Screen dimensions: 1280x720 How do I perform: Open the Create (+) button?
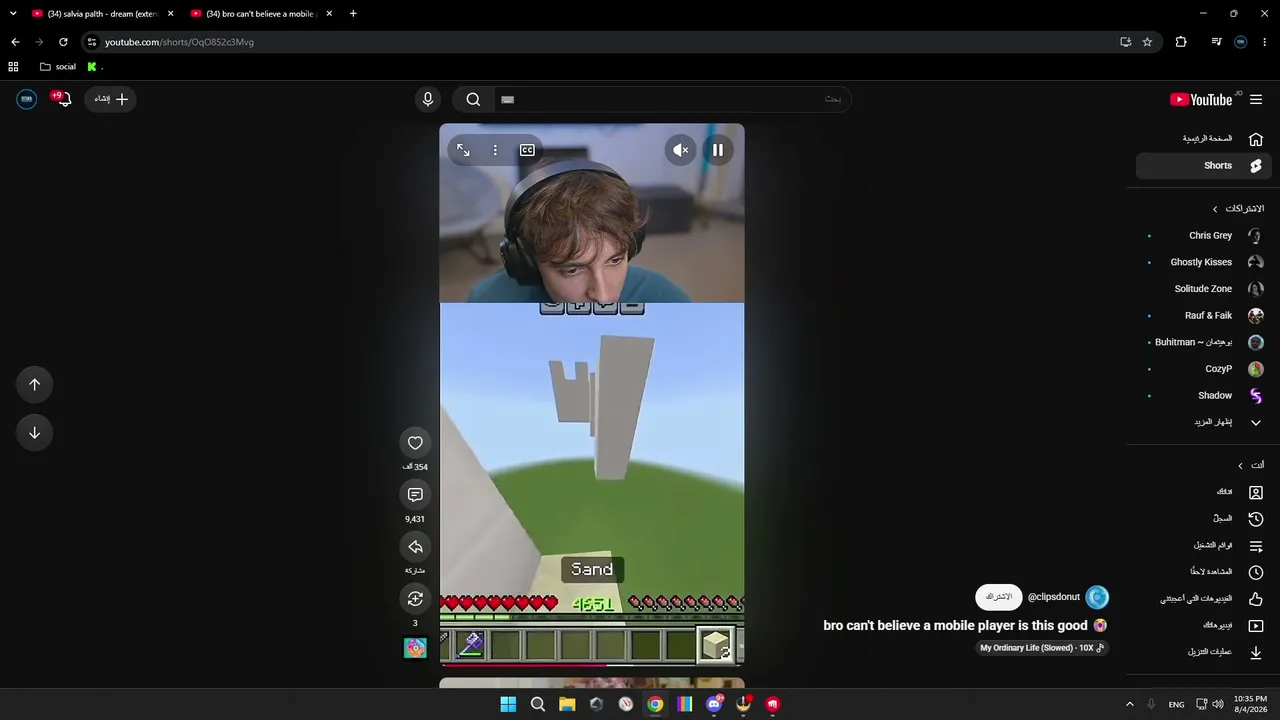(x=110, y=99)
